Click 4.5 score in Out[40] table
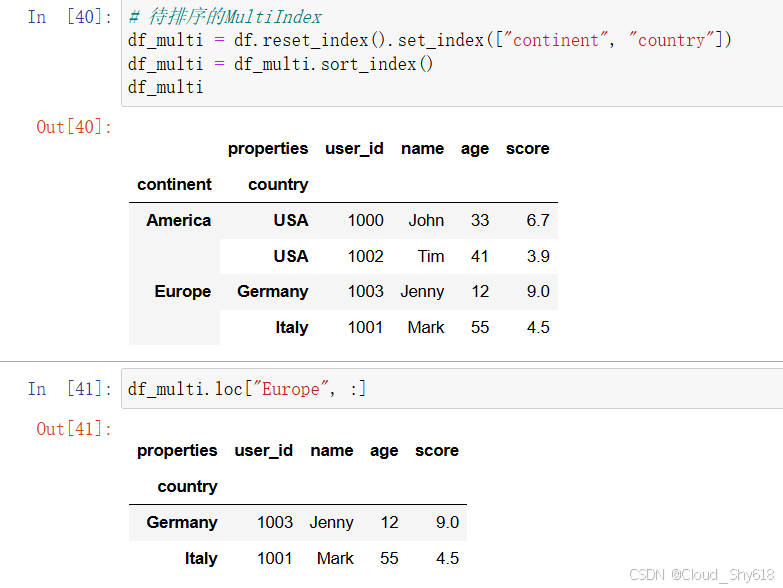 tap(538, 327)
